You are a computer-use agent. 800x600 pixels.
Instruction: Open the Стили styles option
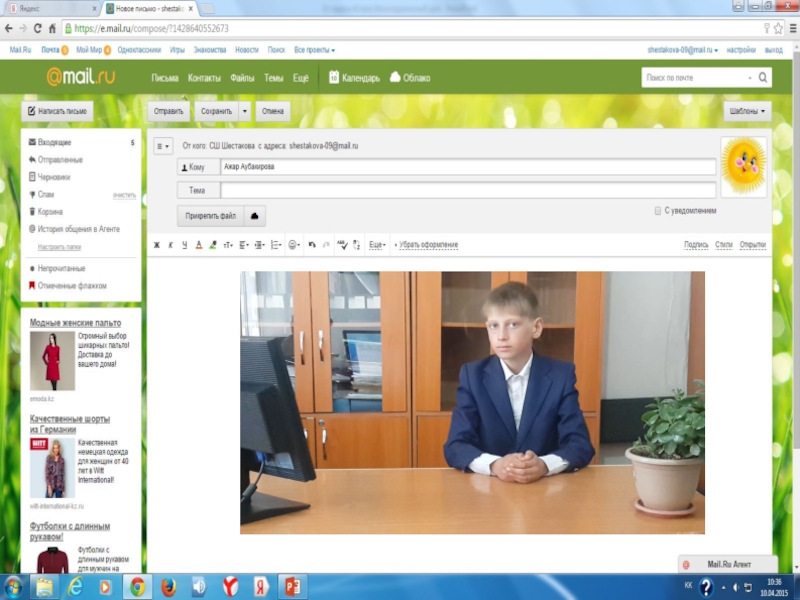723,245
